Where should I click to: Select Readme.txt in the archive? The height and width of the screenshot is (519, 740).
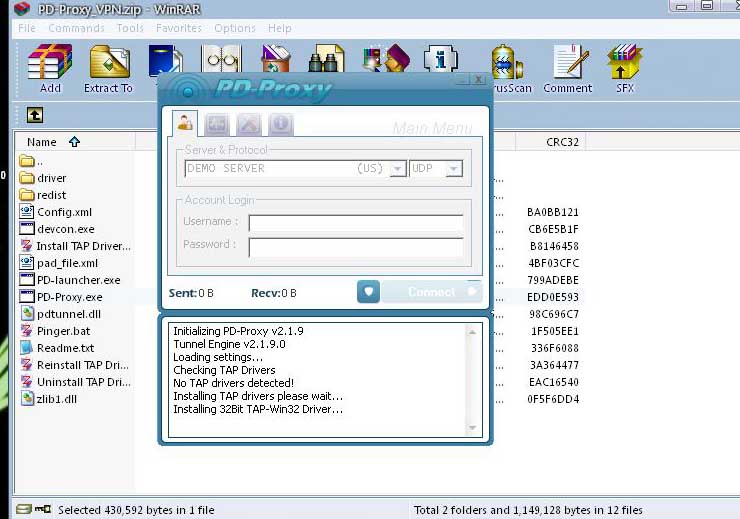(x=57, y=348)
